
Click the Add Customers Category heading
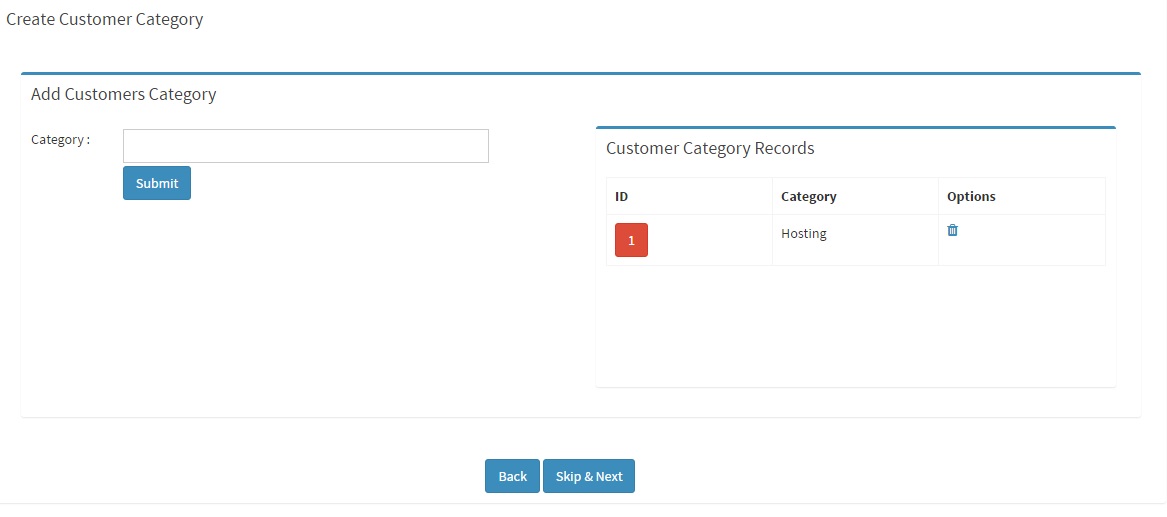(124, 94)
